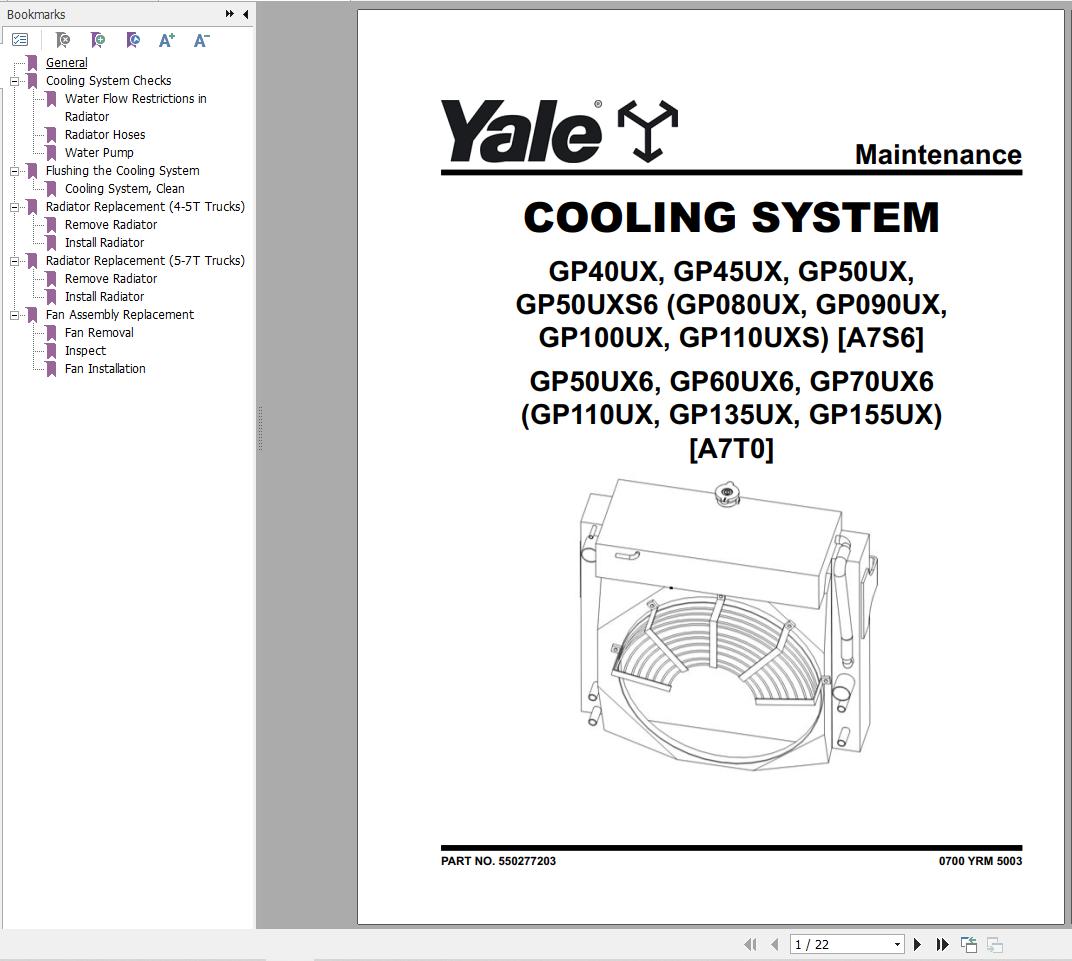Select Radiator Replacement (4-5T Trucks) bookmark
The height and width of the screenshot is (961, 1072).
(x=145, y=206)
